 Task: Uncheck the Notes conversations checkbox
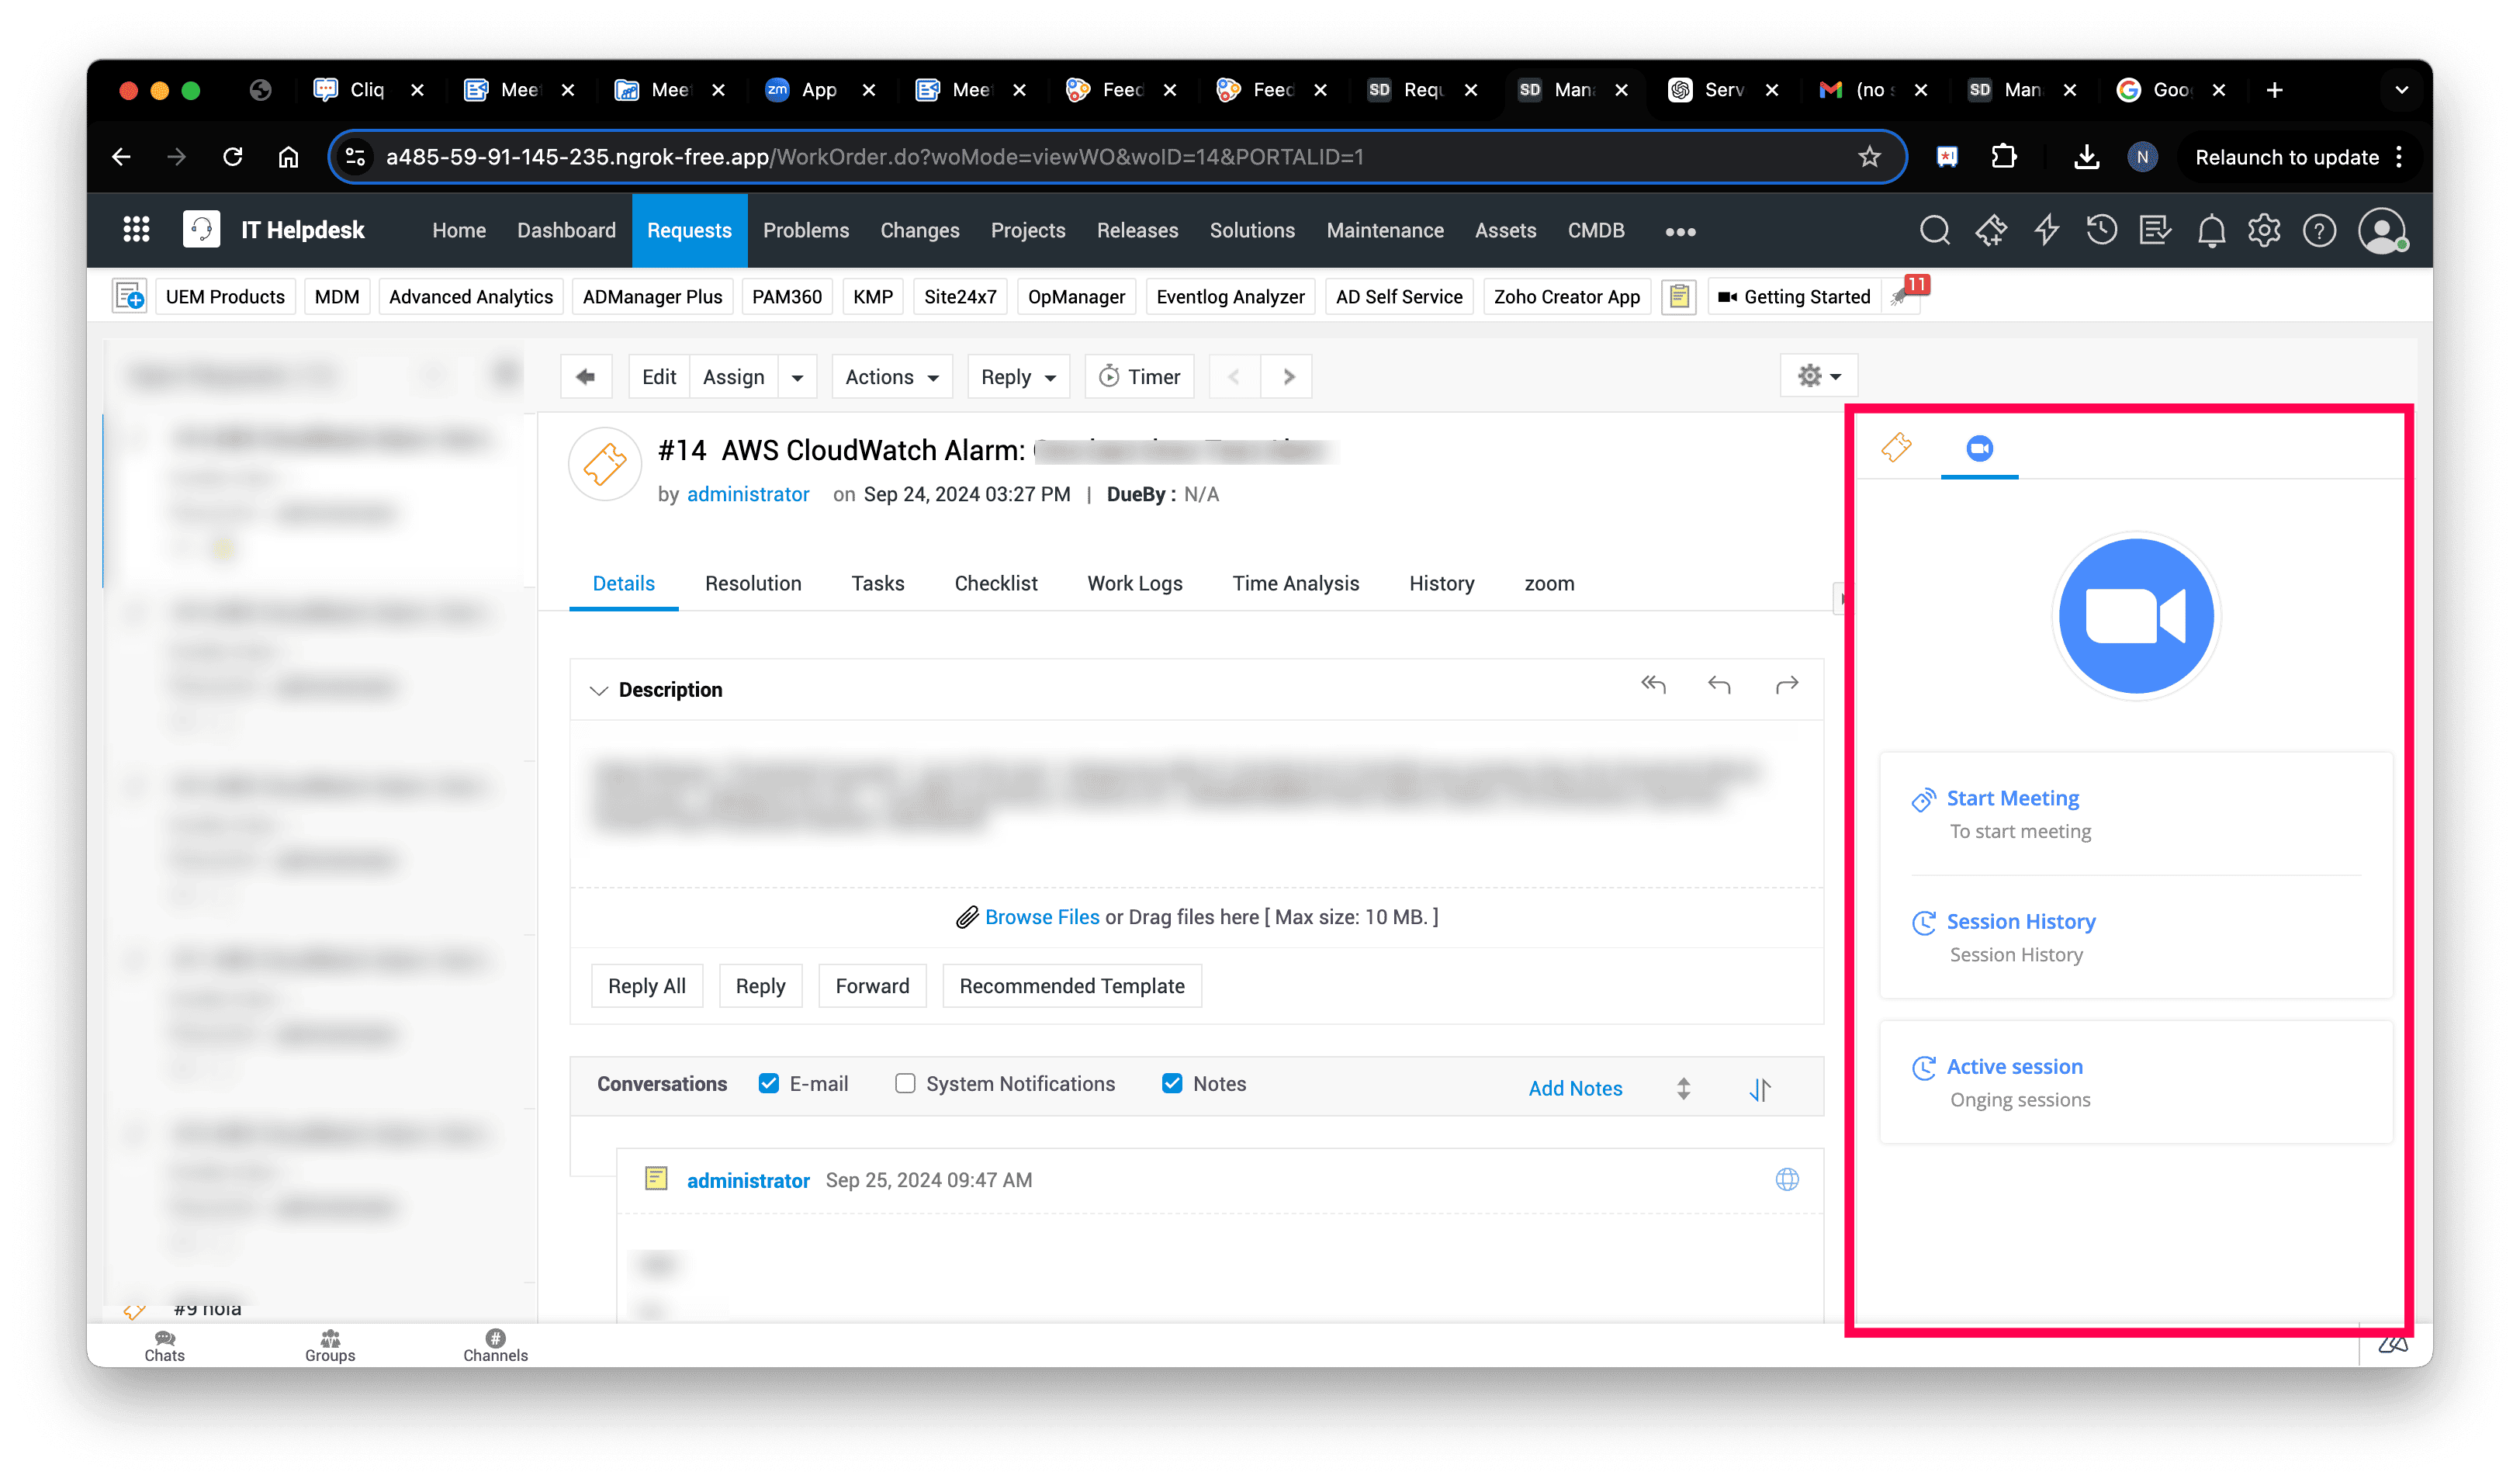click(1172, 1083)
